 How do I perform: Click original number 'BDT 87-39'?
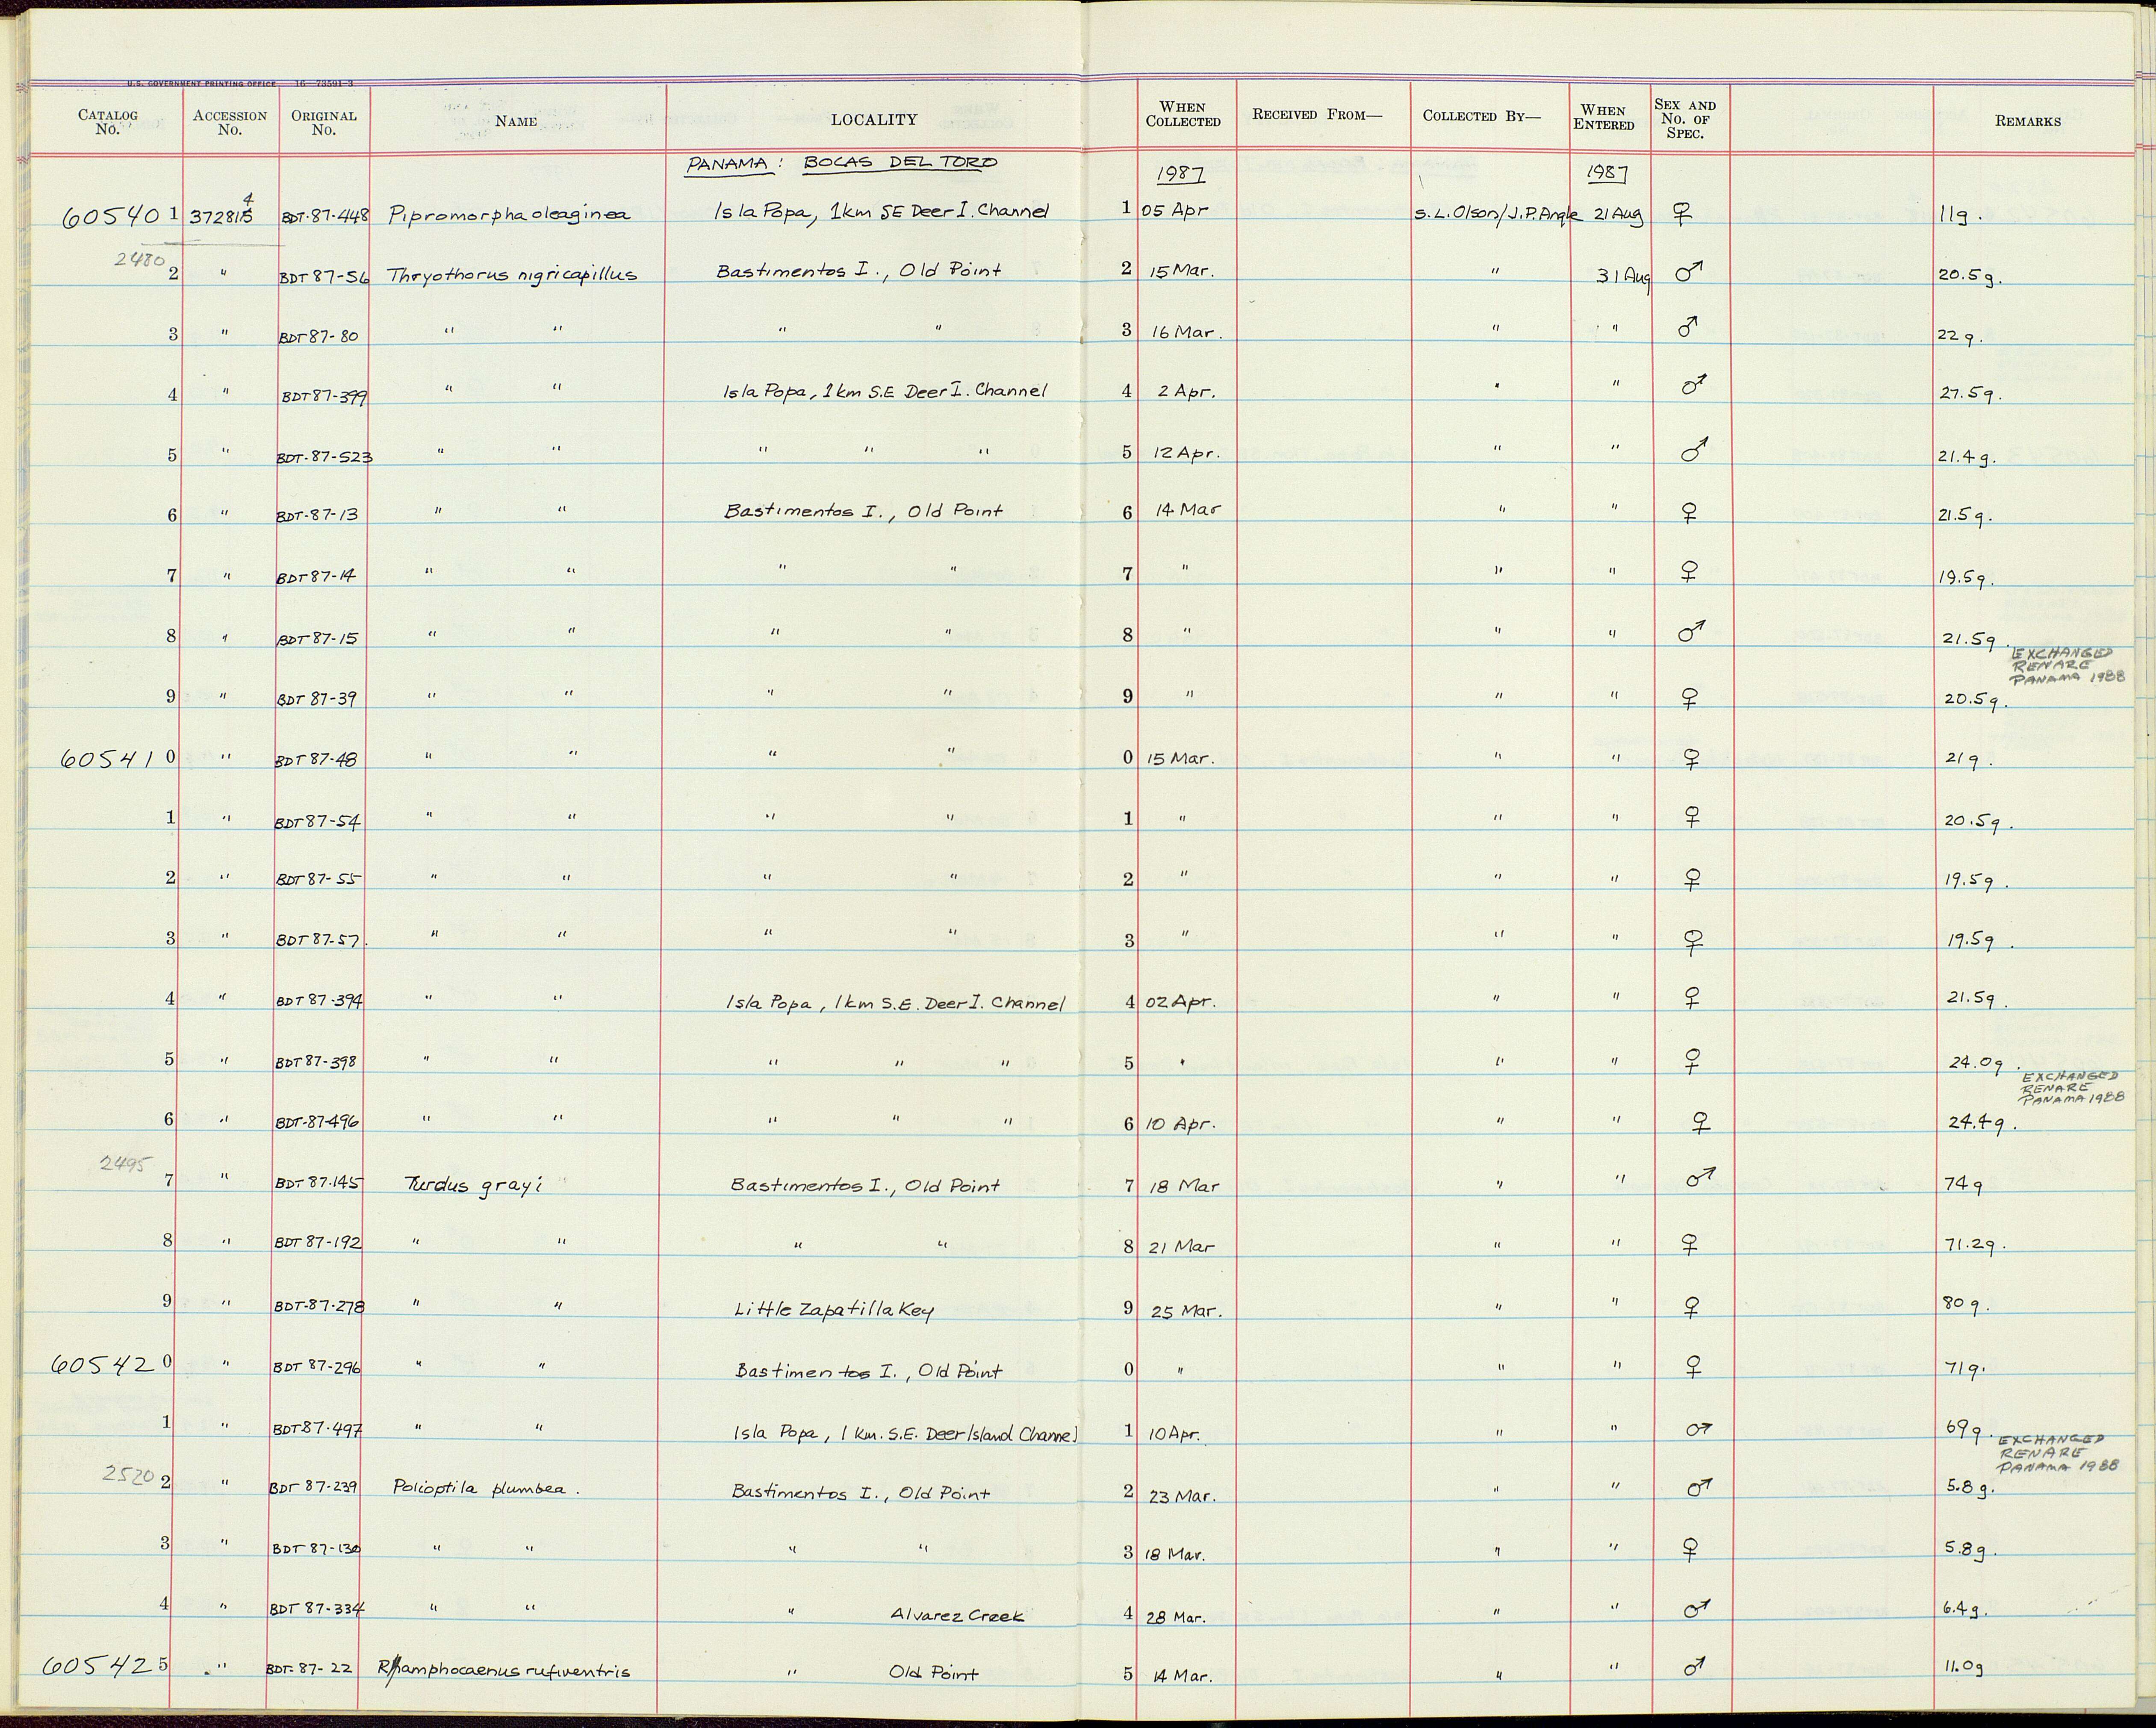click(x=317, y=699)
